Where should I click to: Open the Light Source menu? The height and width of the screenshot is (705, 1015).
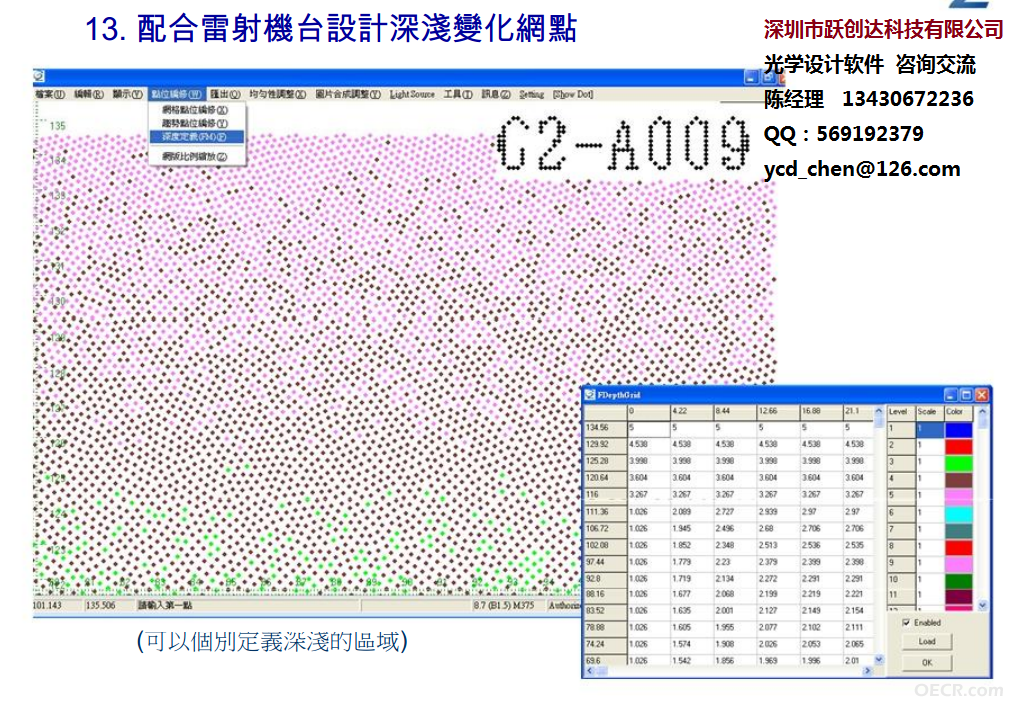(x=412, y=95)
